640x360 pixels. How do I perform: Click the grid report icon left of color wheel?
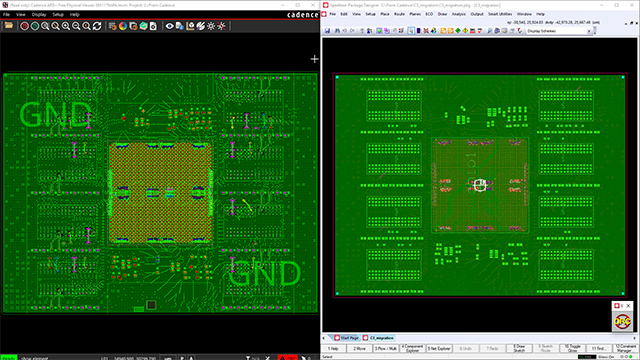point(113,26)
